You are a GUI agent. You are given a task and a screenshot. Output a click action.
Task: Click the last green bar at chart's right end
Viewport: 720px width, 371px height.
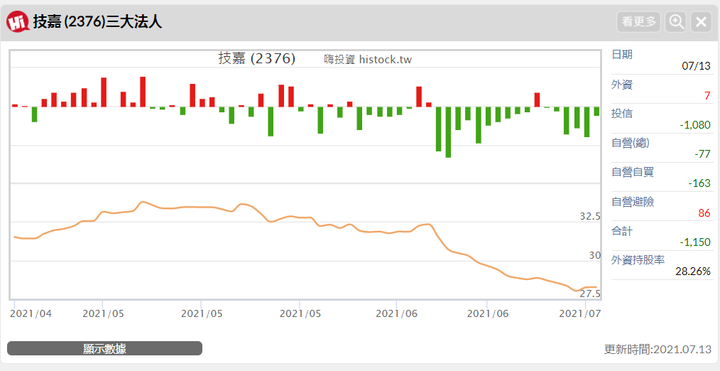(x=596, y=111)
